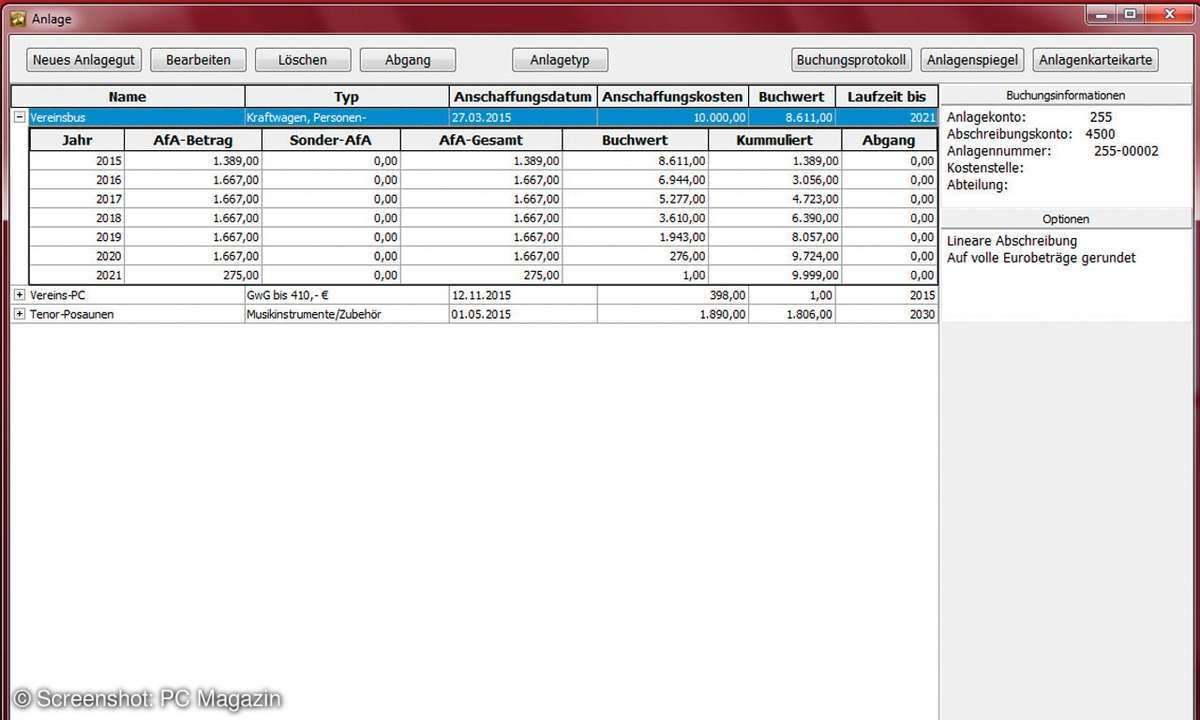Sort by Anschaffungskosten column header

673,97
